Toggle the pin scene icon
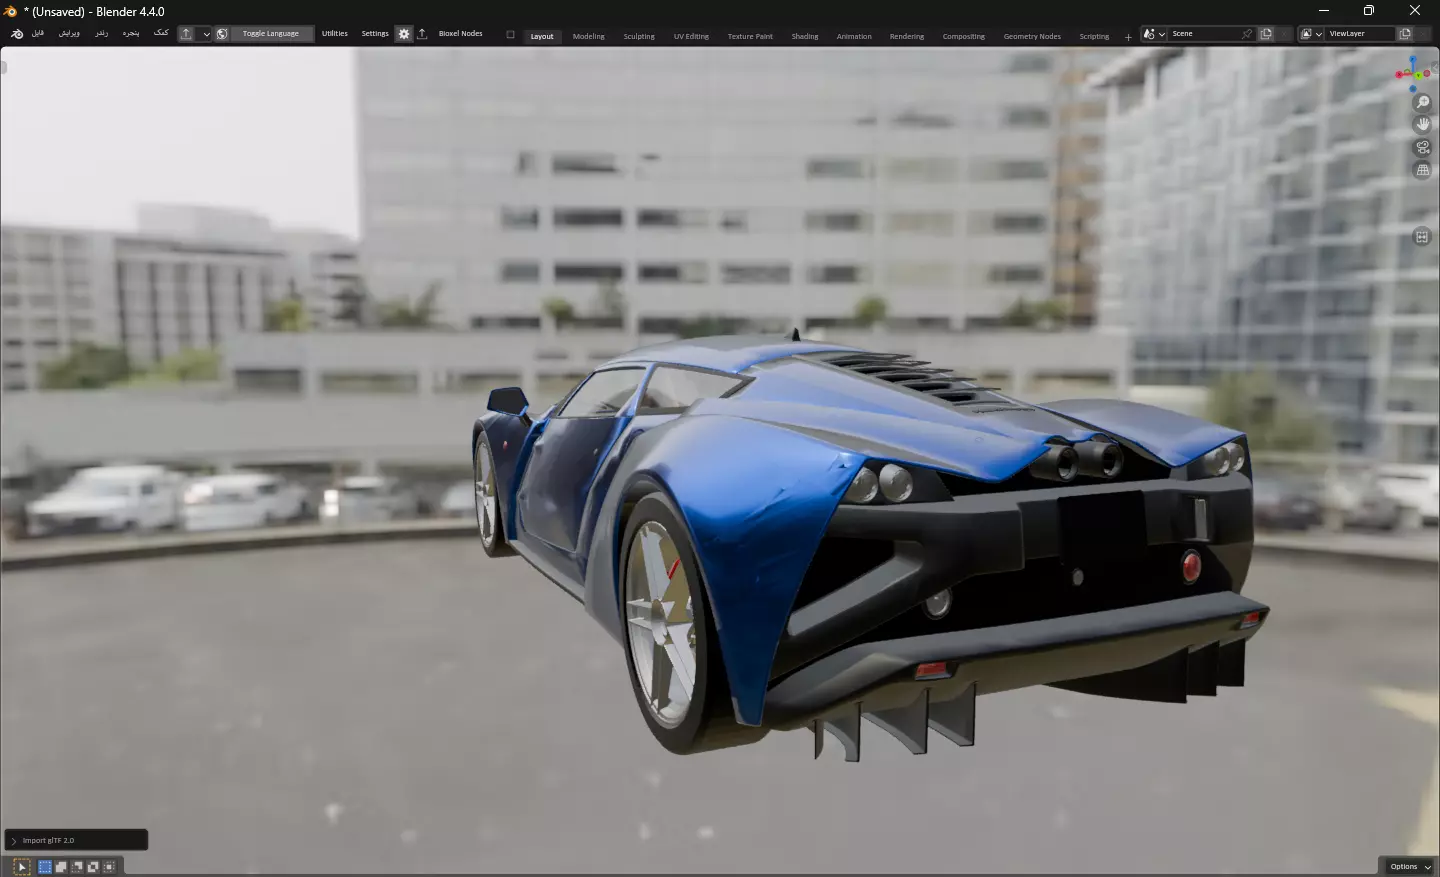 [1247, 34]
